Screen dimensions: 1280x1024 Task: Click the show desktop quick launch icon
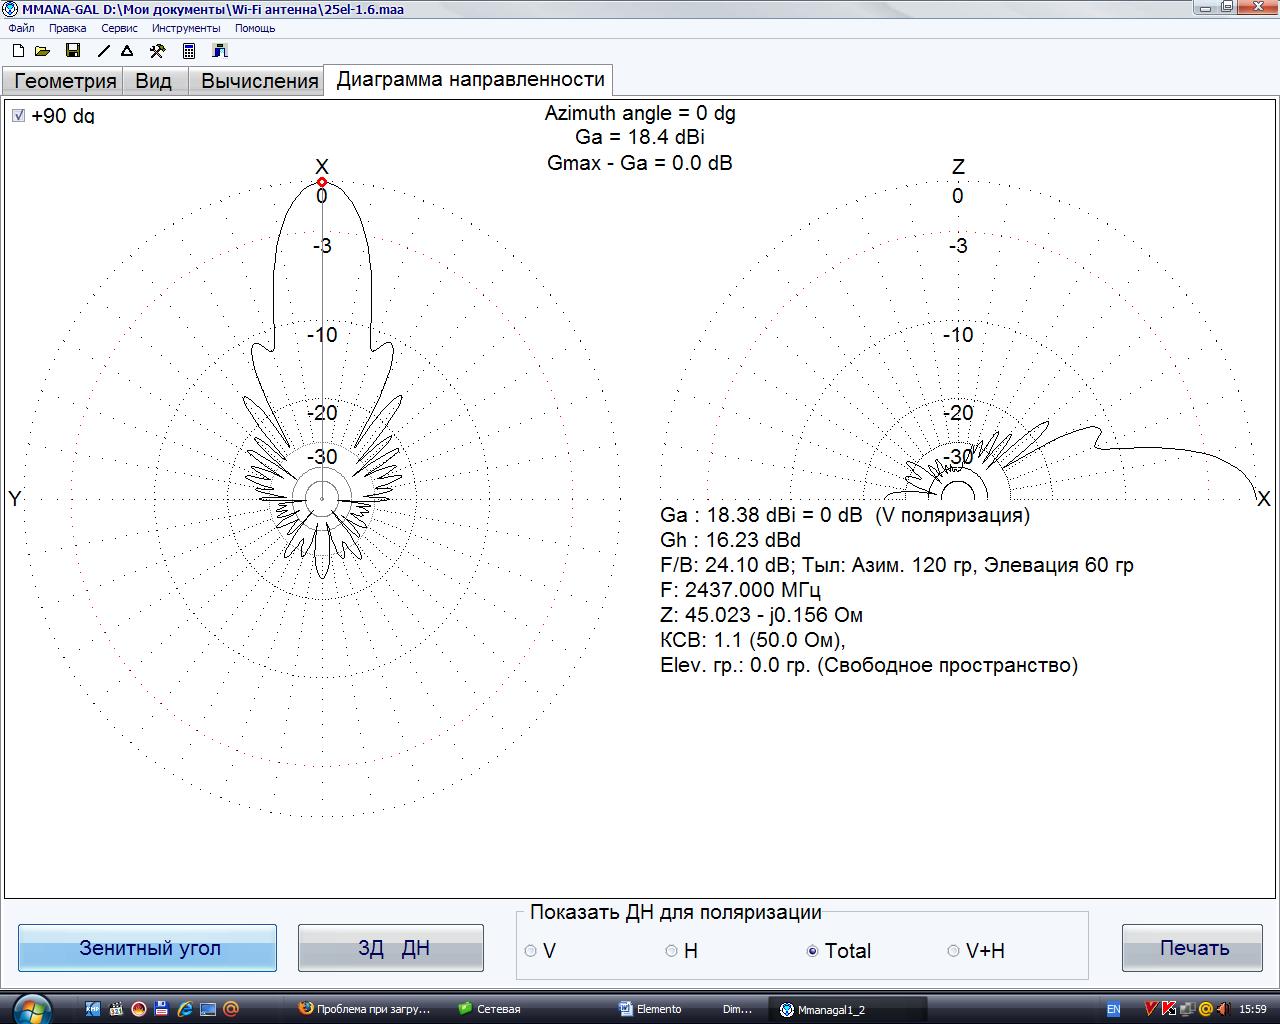(x=208, y=1009)
